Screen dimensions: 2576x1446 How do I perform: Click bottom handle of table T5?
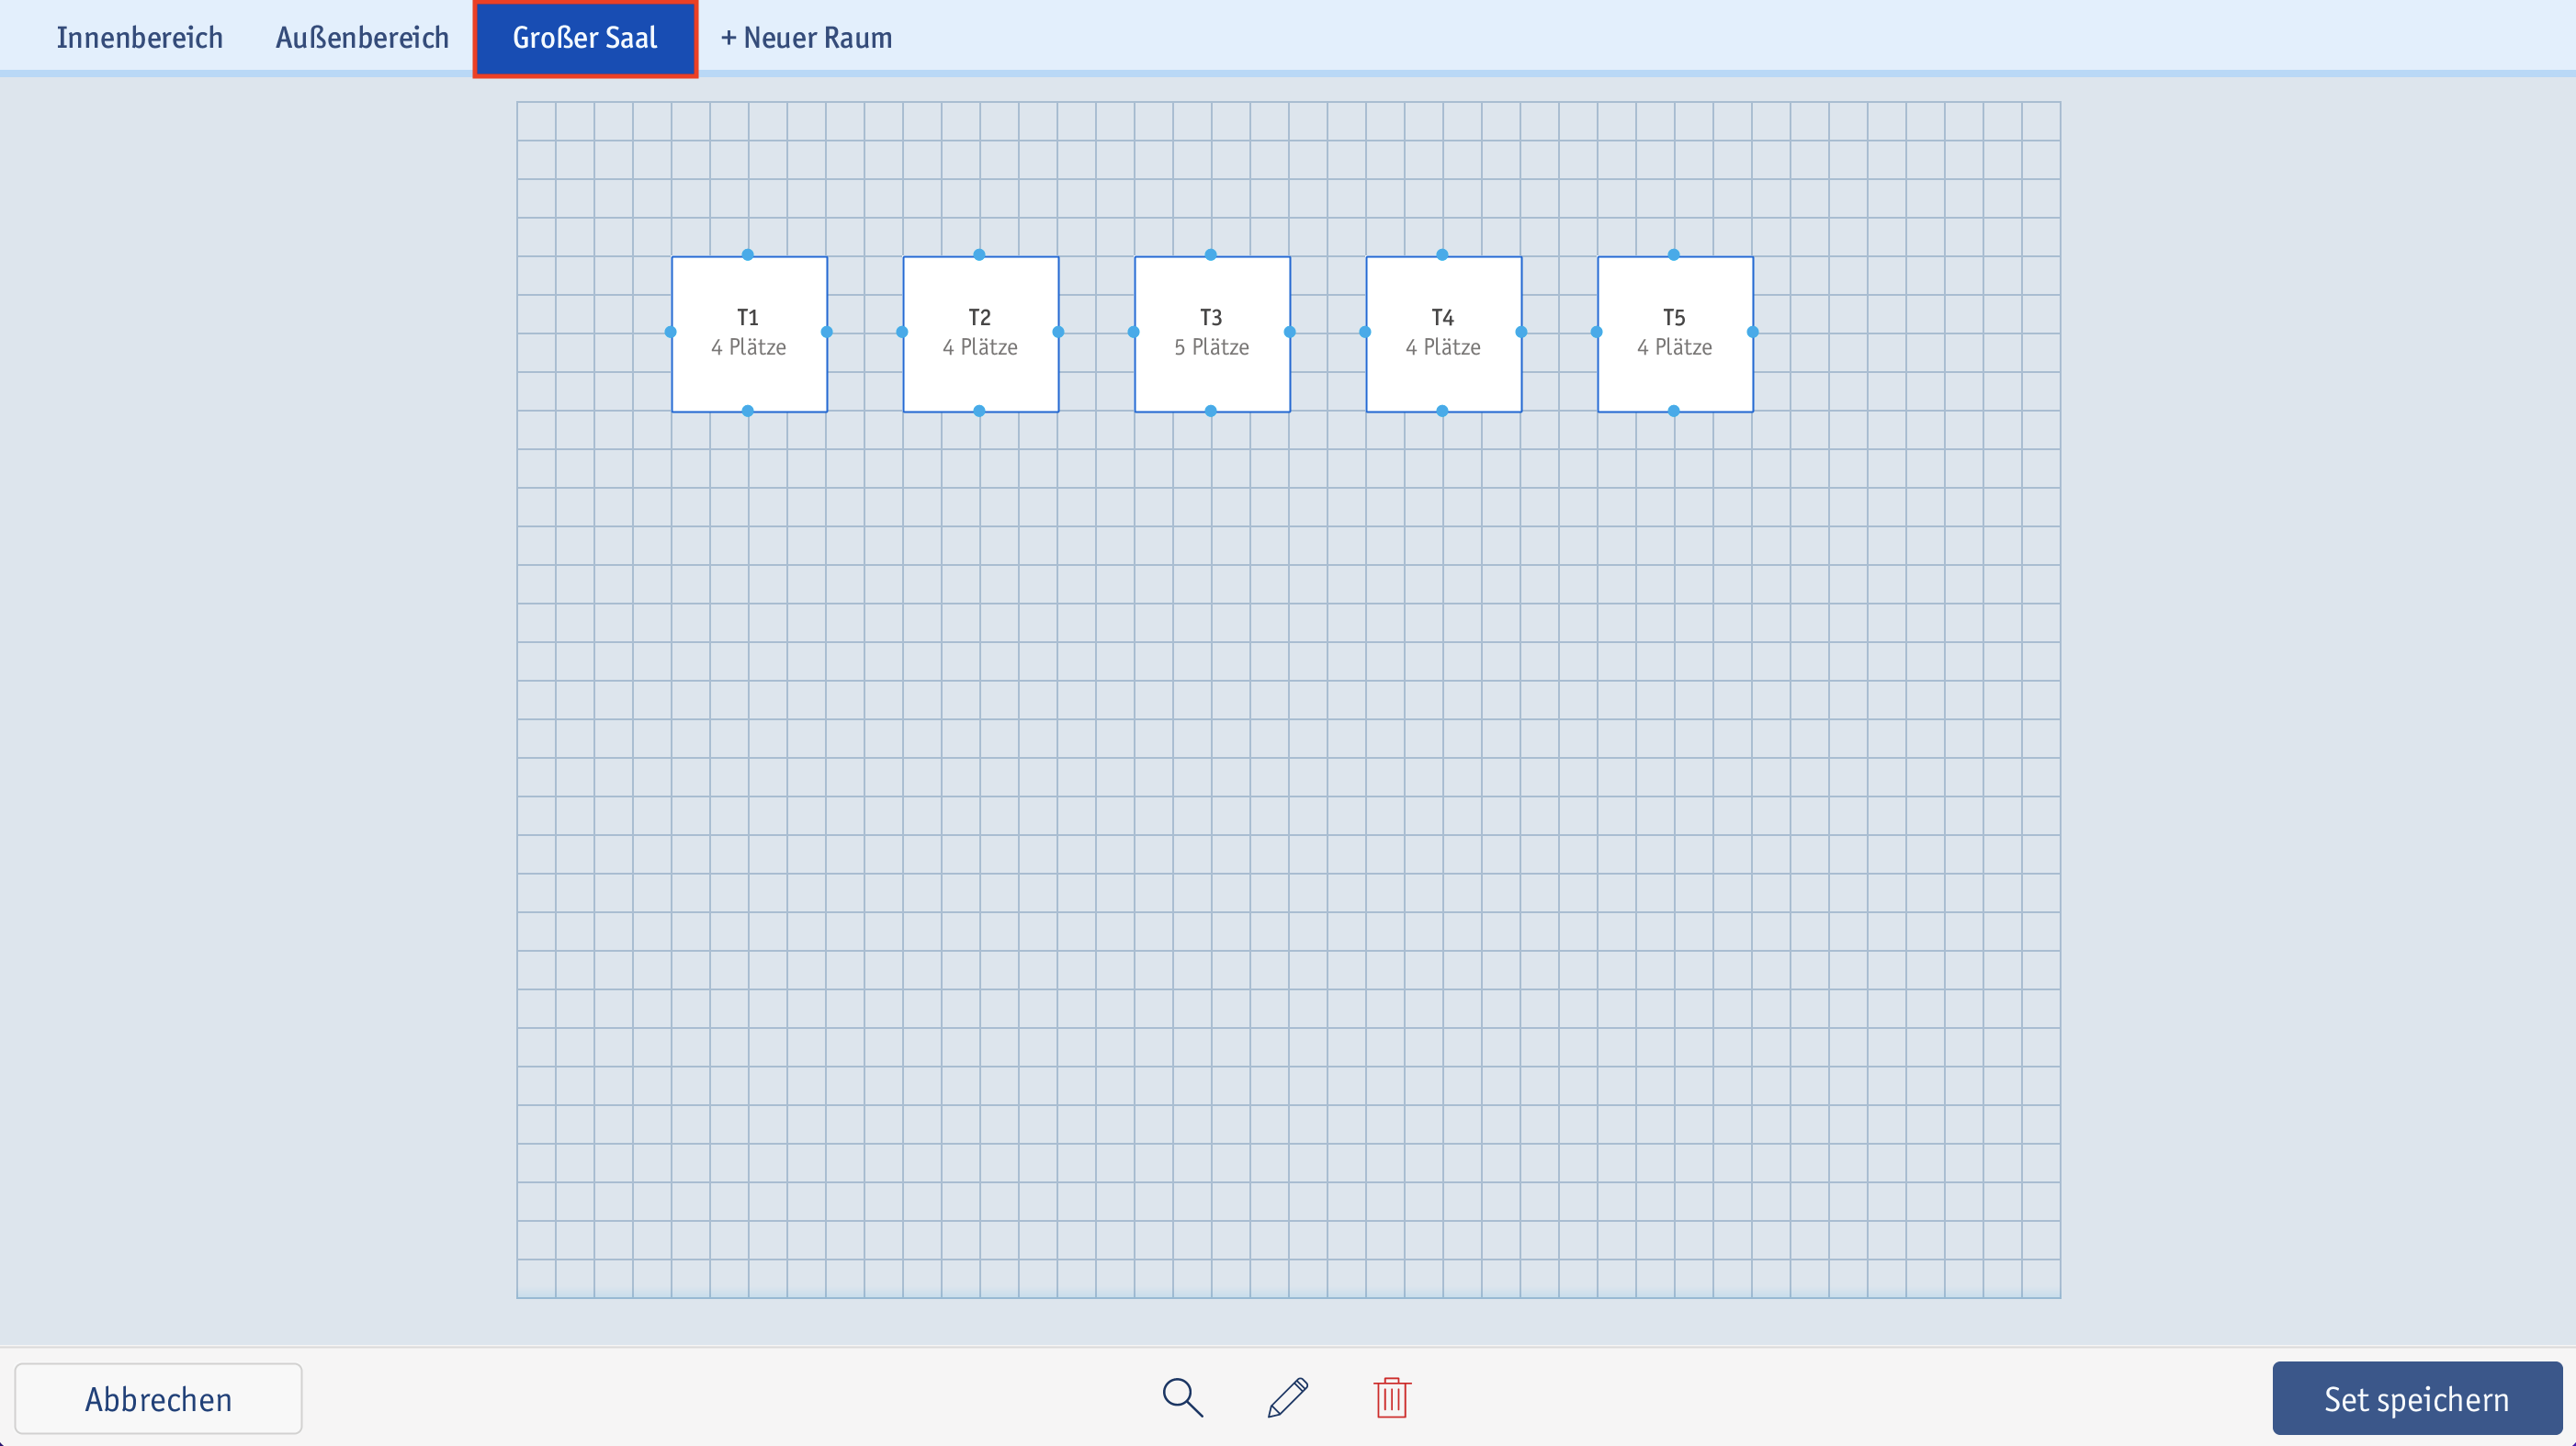(x=1674, y=411)
